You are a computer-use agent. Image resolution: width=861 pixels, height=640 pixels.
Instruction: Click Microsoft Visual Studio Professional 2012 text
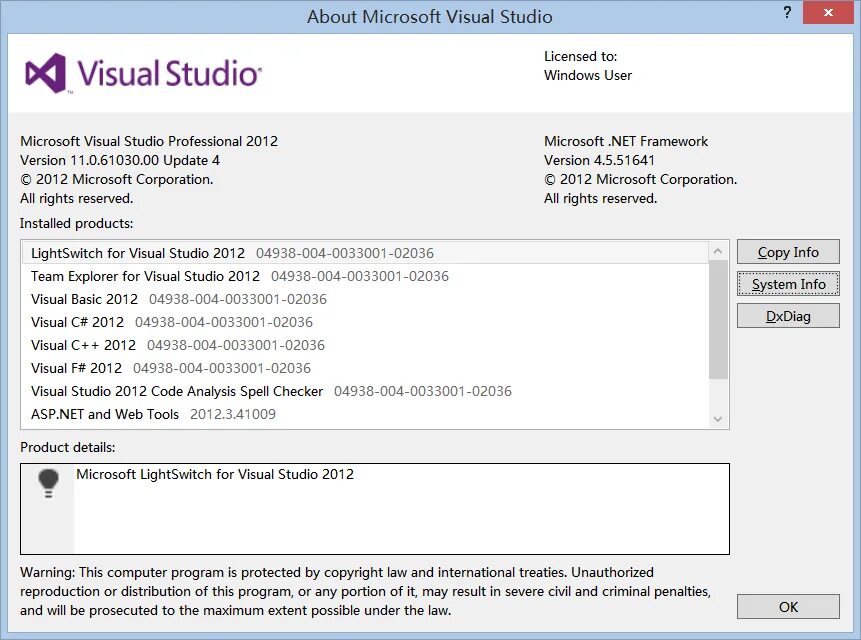[149, 141]
